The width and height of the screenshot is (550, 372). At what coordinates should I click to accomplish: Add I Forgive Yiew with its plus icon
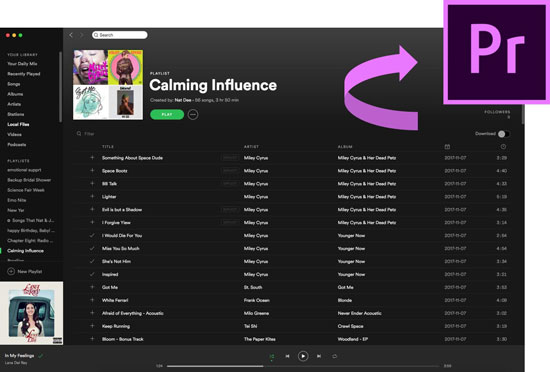click(x=92, y=223)
